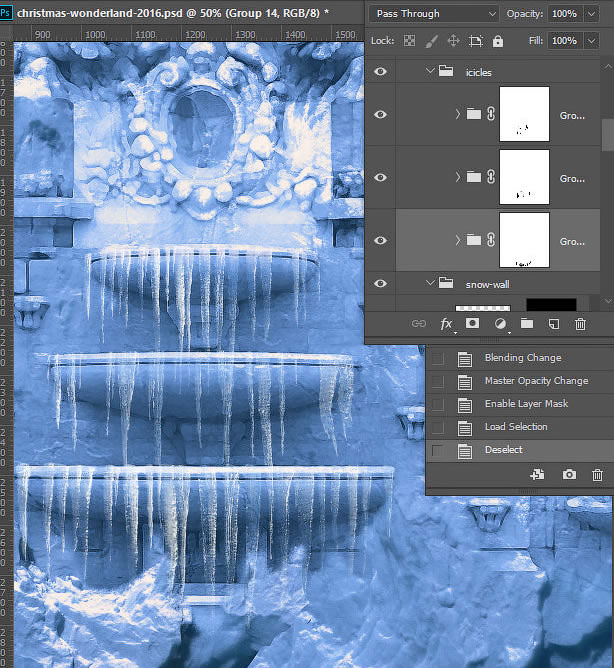This screenshot has width=614, height=668.
Task: Hide the icicles group with its eye icon
Action: click(380, 72)
